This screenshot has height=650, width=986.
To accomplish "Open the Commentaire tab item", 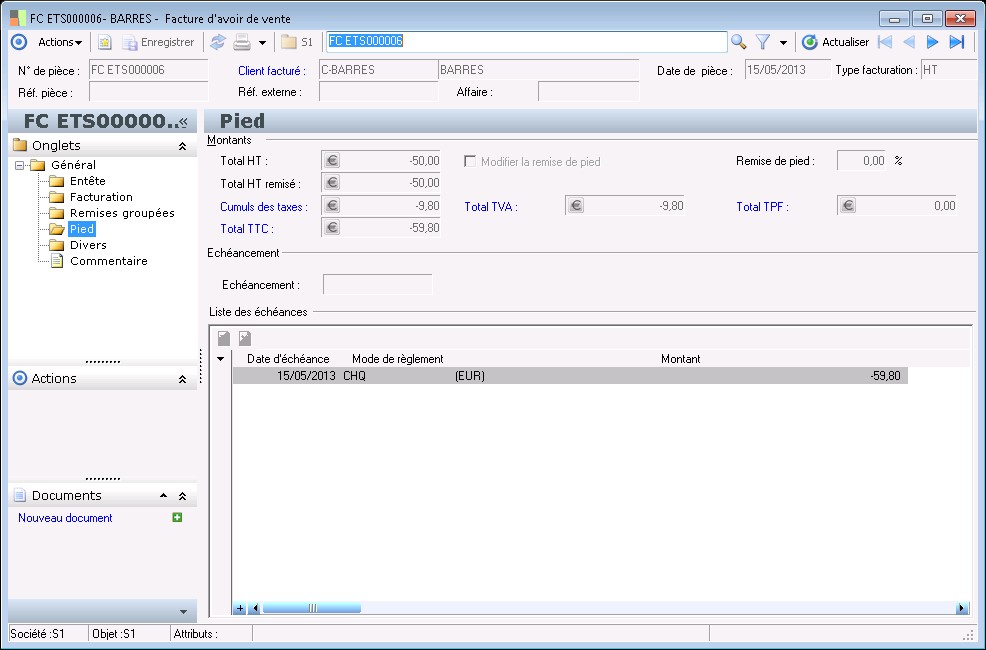I will click(x=108, y=261).
